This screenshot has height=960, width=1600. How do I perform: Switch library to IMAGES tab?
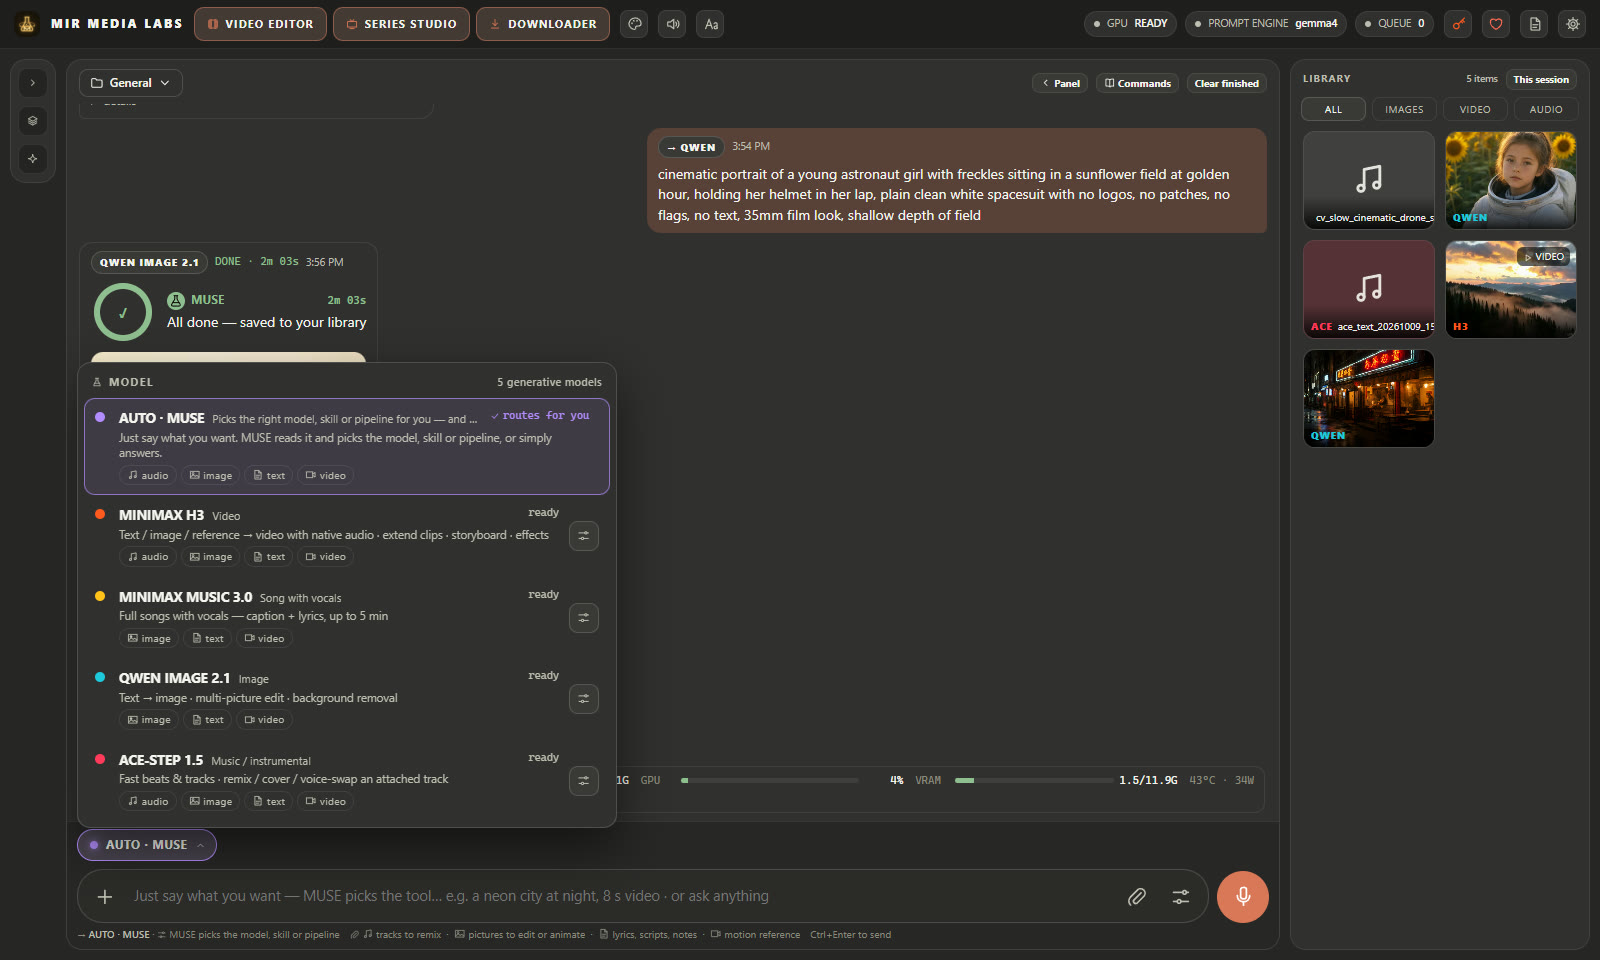pos(1404,110)
